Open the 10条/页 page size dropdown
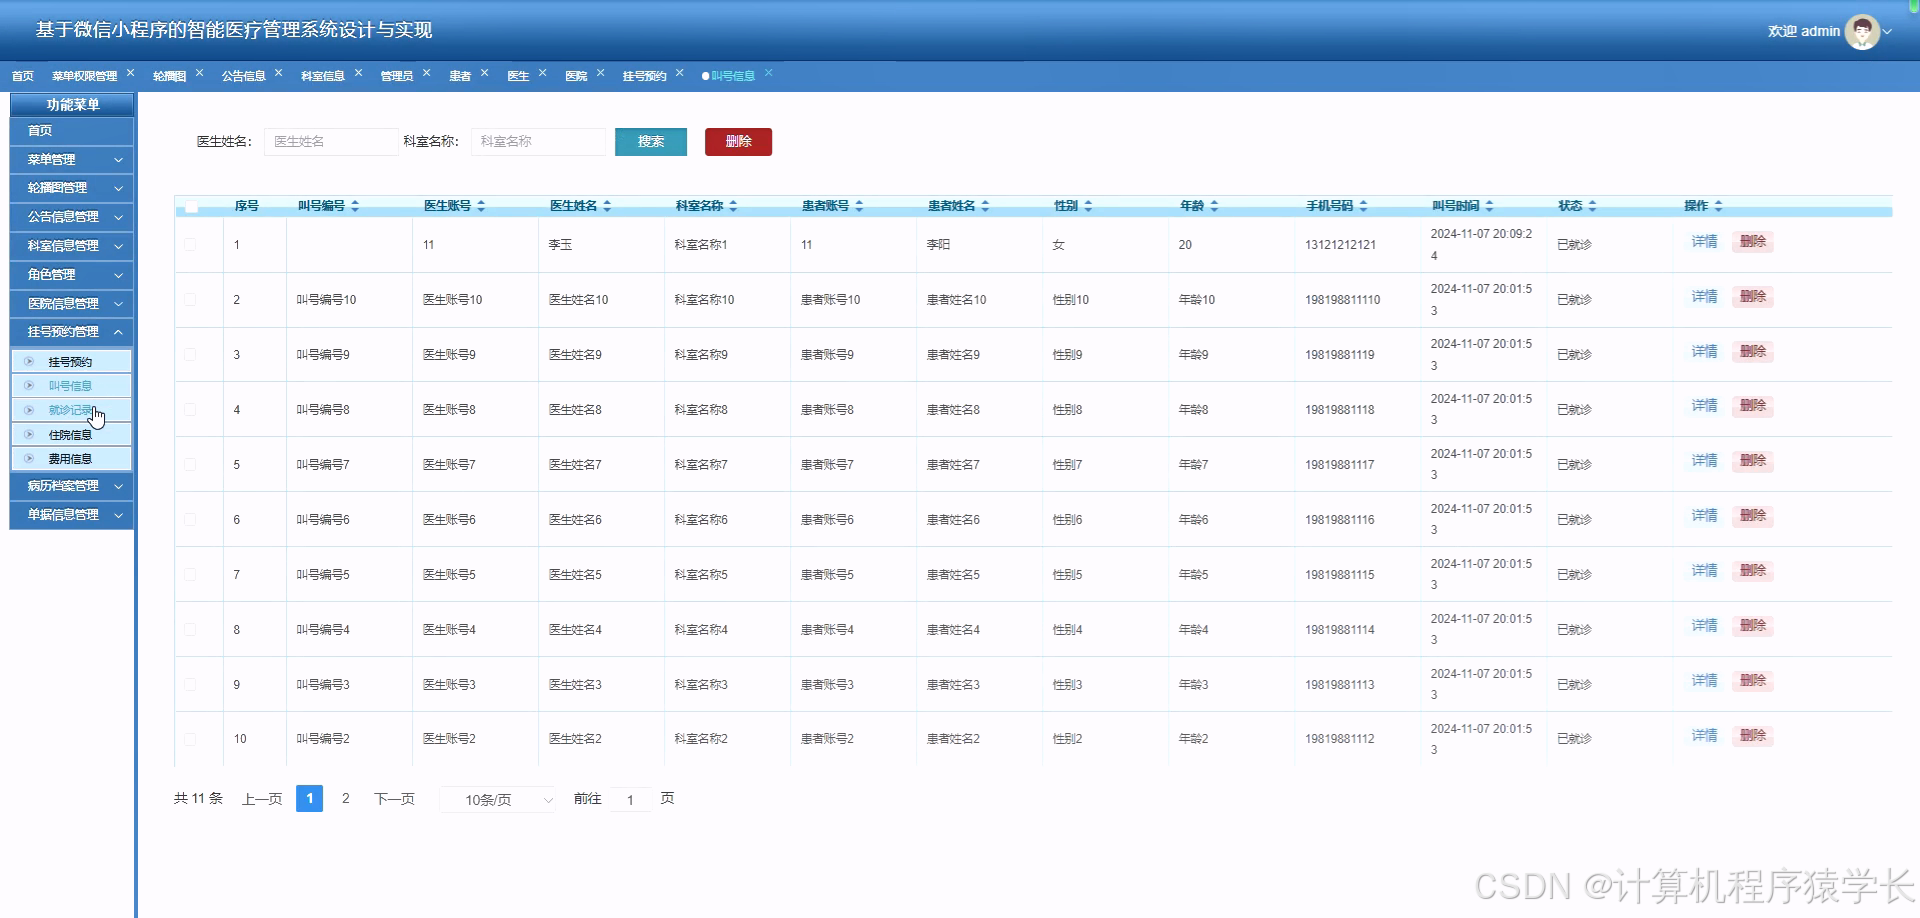The image size is (1920, 918). [x=498, y=799]
